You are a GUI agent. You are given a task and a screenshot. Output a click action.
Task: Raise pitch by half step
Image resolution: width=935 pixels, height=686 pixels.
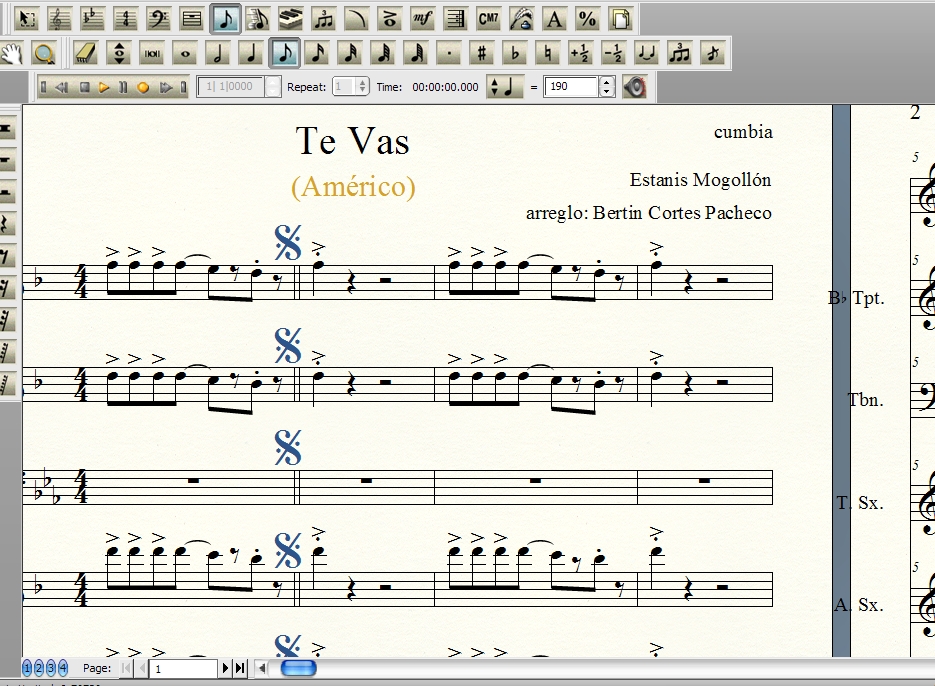coord(581,54)
